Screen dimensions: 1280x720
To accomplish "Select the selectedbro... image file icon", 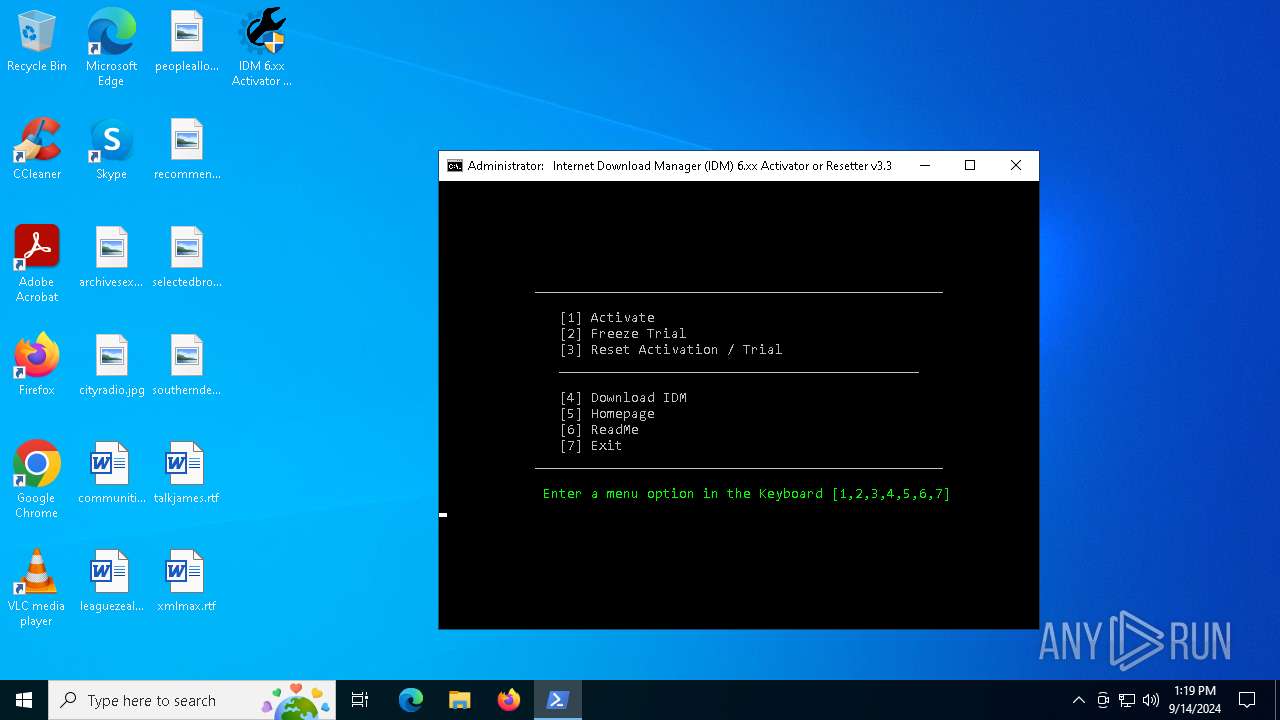I will pos(187,258).
